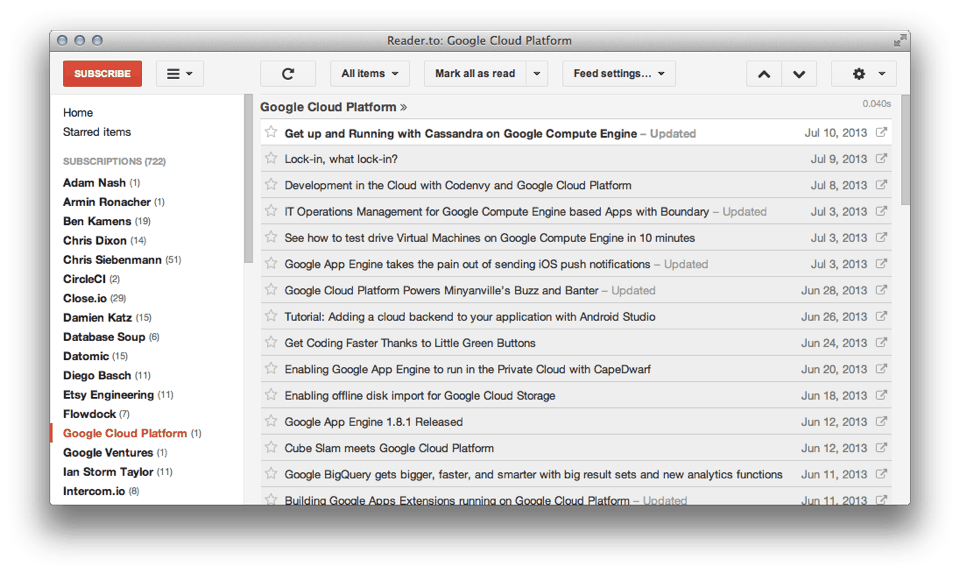
Task: Select Close.io subscription
Action: click(x=94, y=299)
